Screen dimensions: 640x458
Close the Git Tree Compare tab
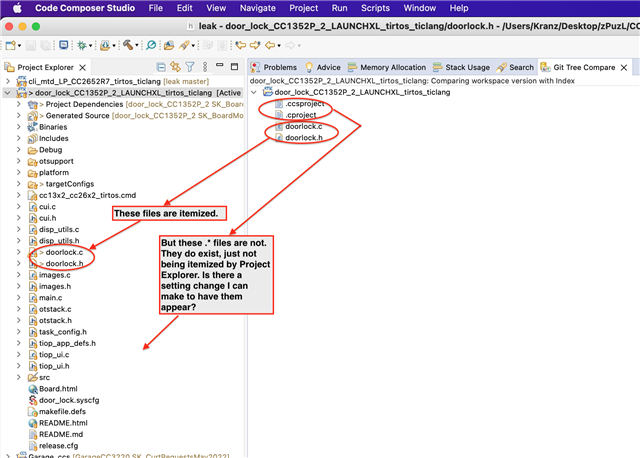624,67
